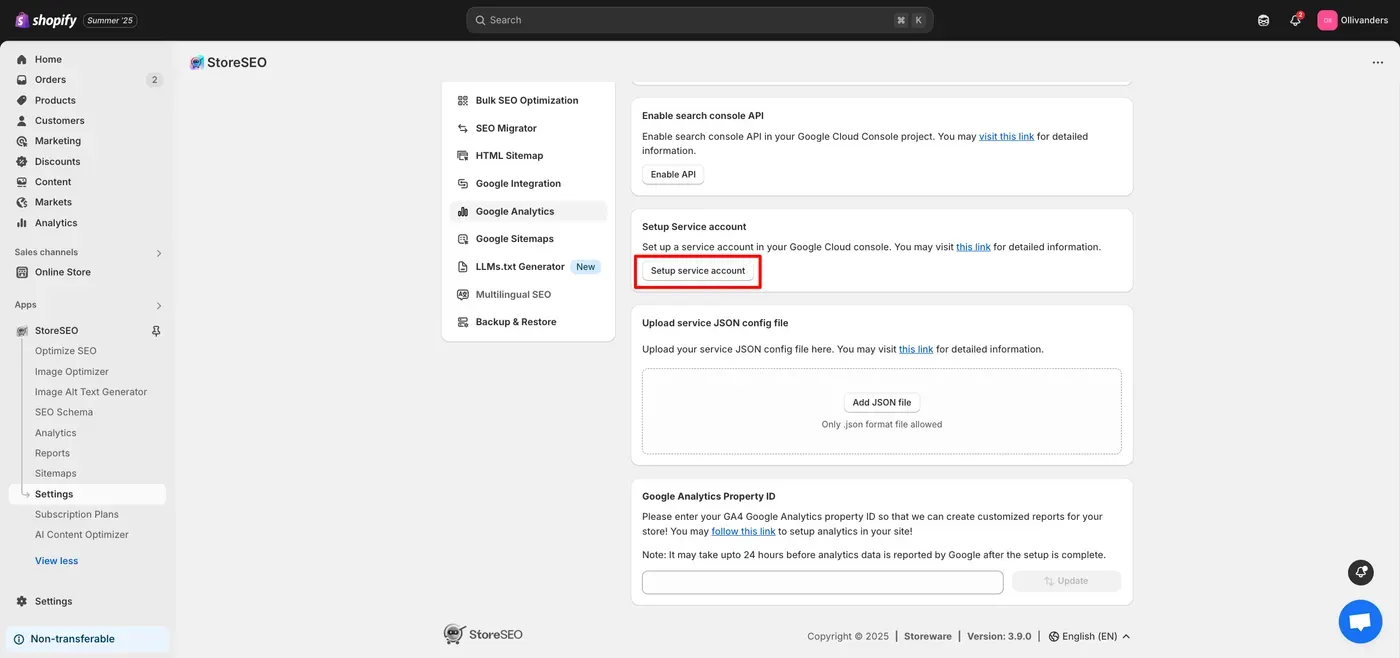The image size is (1400, 658).
Task: Open AI Content Optimizer item
Action: (82, 535)
